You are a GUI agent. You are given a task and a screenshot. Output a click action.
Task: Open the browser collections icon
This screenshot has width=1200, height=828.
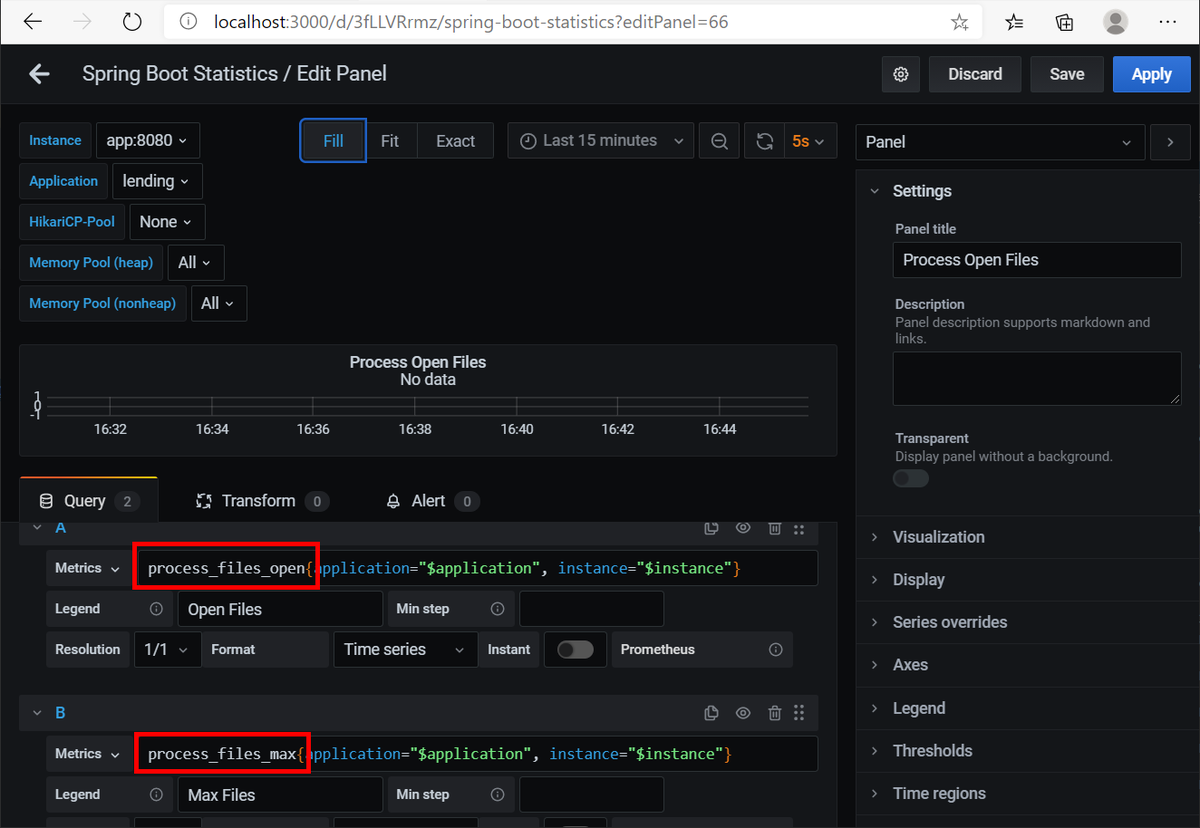1065,22
